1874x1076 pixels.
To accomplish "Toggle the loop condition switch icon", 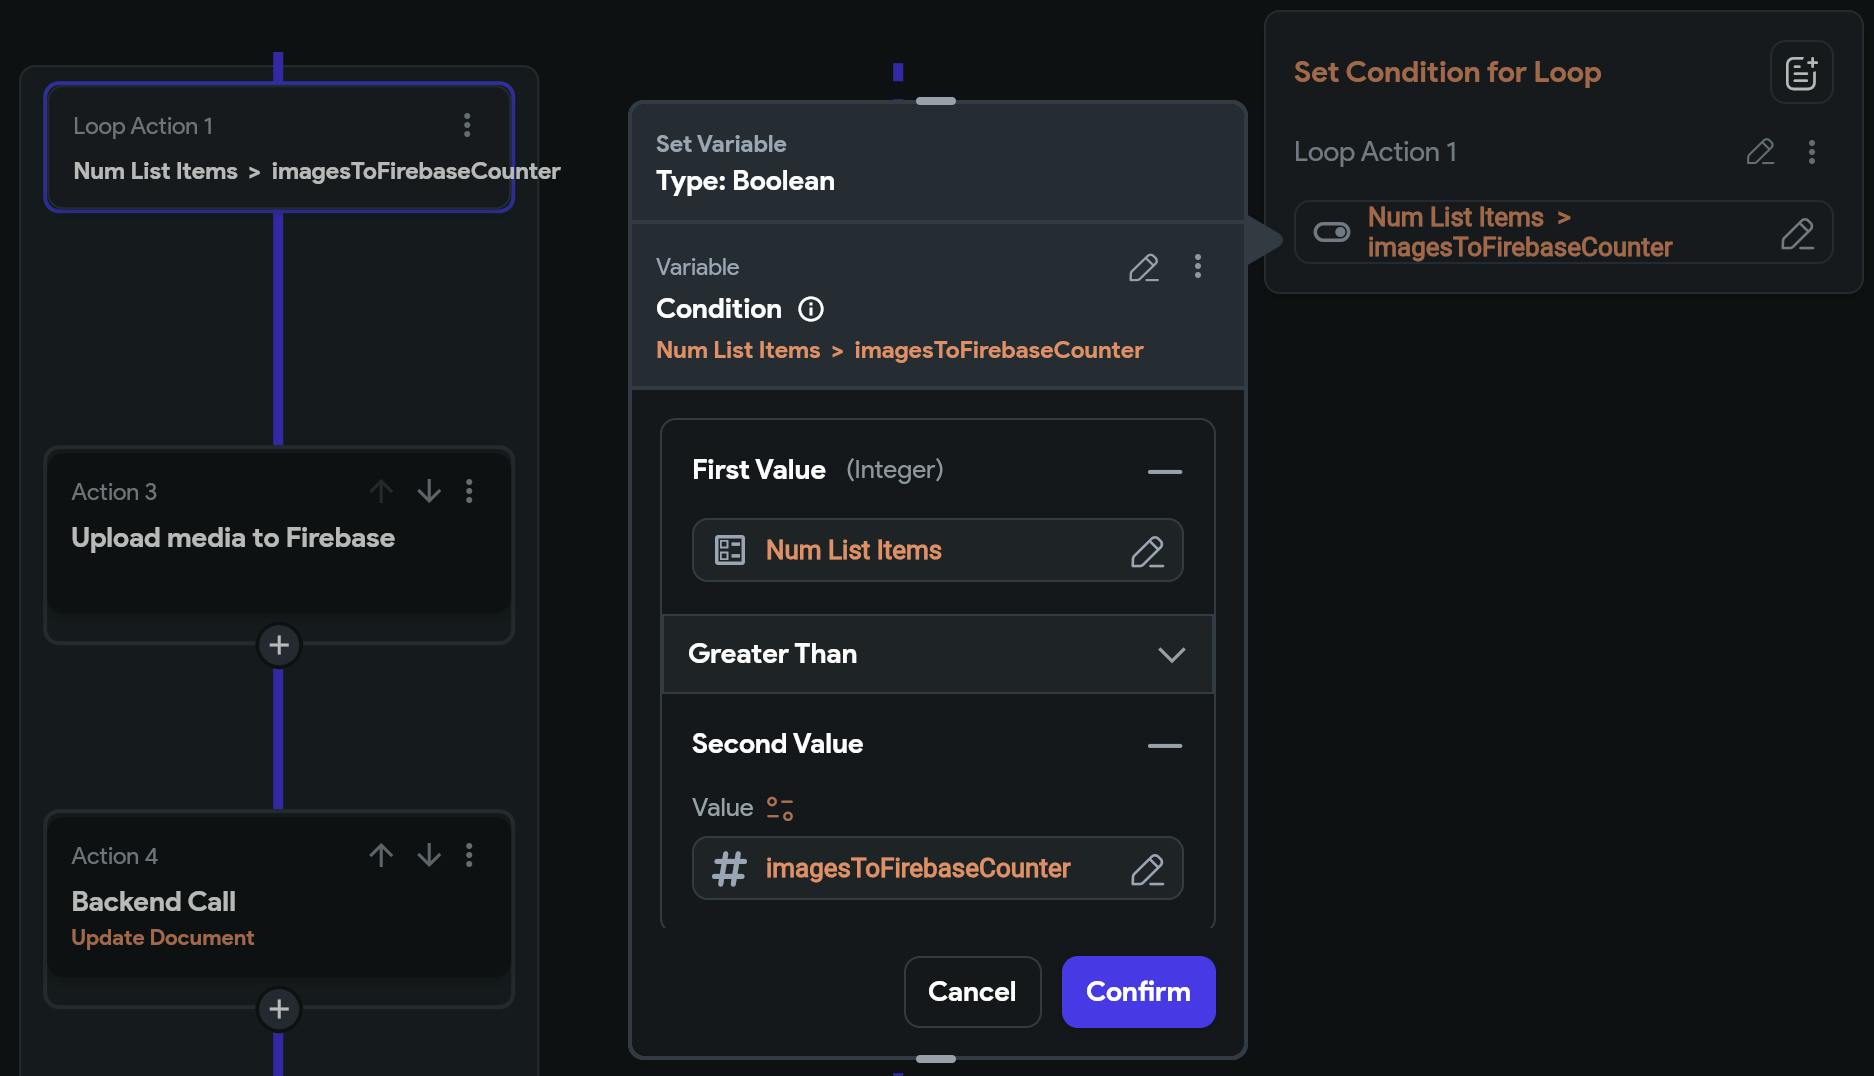I will pos(1331,232).
